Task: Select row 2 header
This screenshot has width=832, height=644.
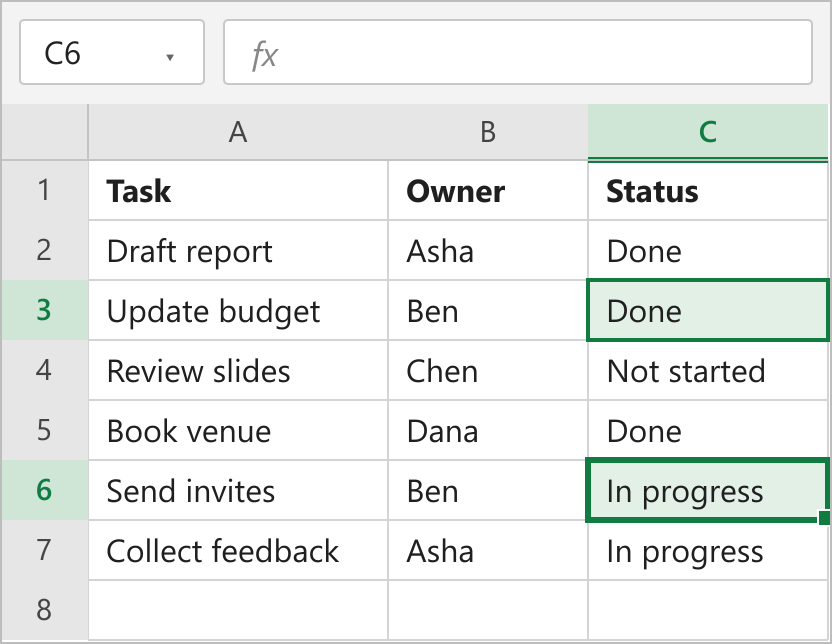Action: pos(45,250)
